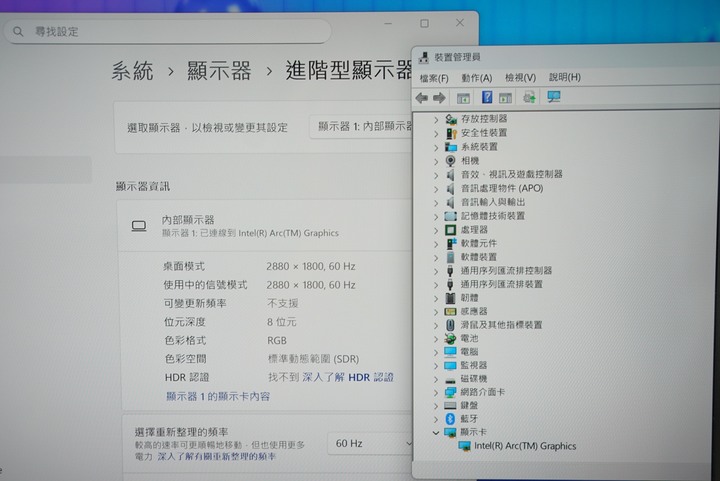The height and width of the screenshot is (481, 720).
Task: Click the show/hide console tree toolbar icon
Action: click(463, 98)
